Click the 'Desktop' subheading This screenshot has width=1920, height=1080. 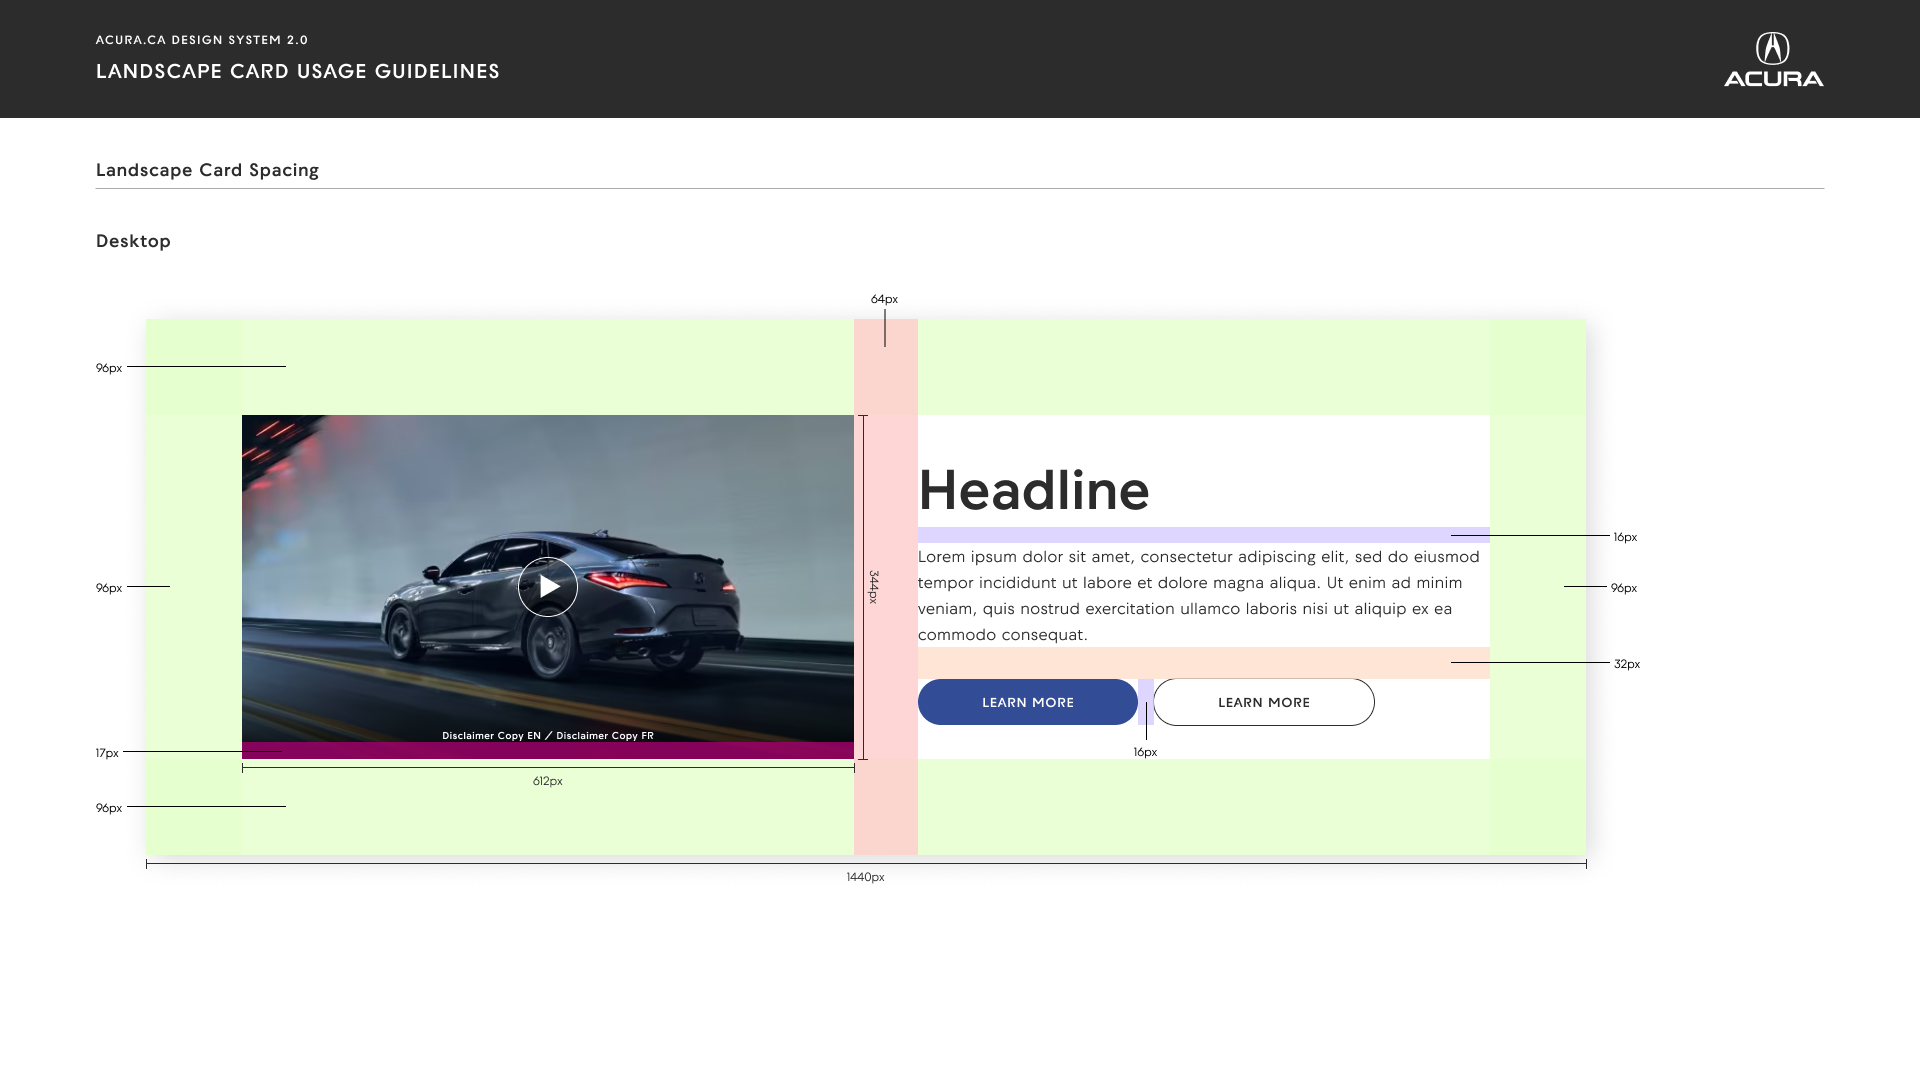click(x=133, y=241)
